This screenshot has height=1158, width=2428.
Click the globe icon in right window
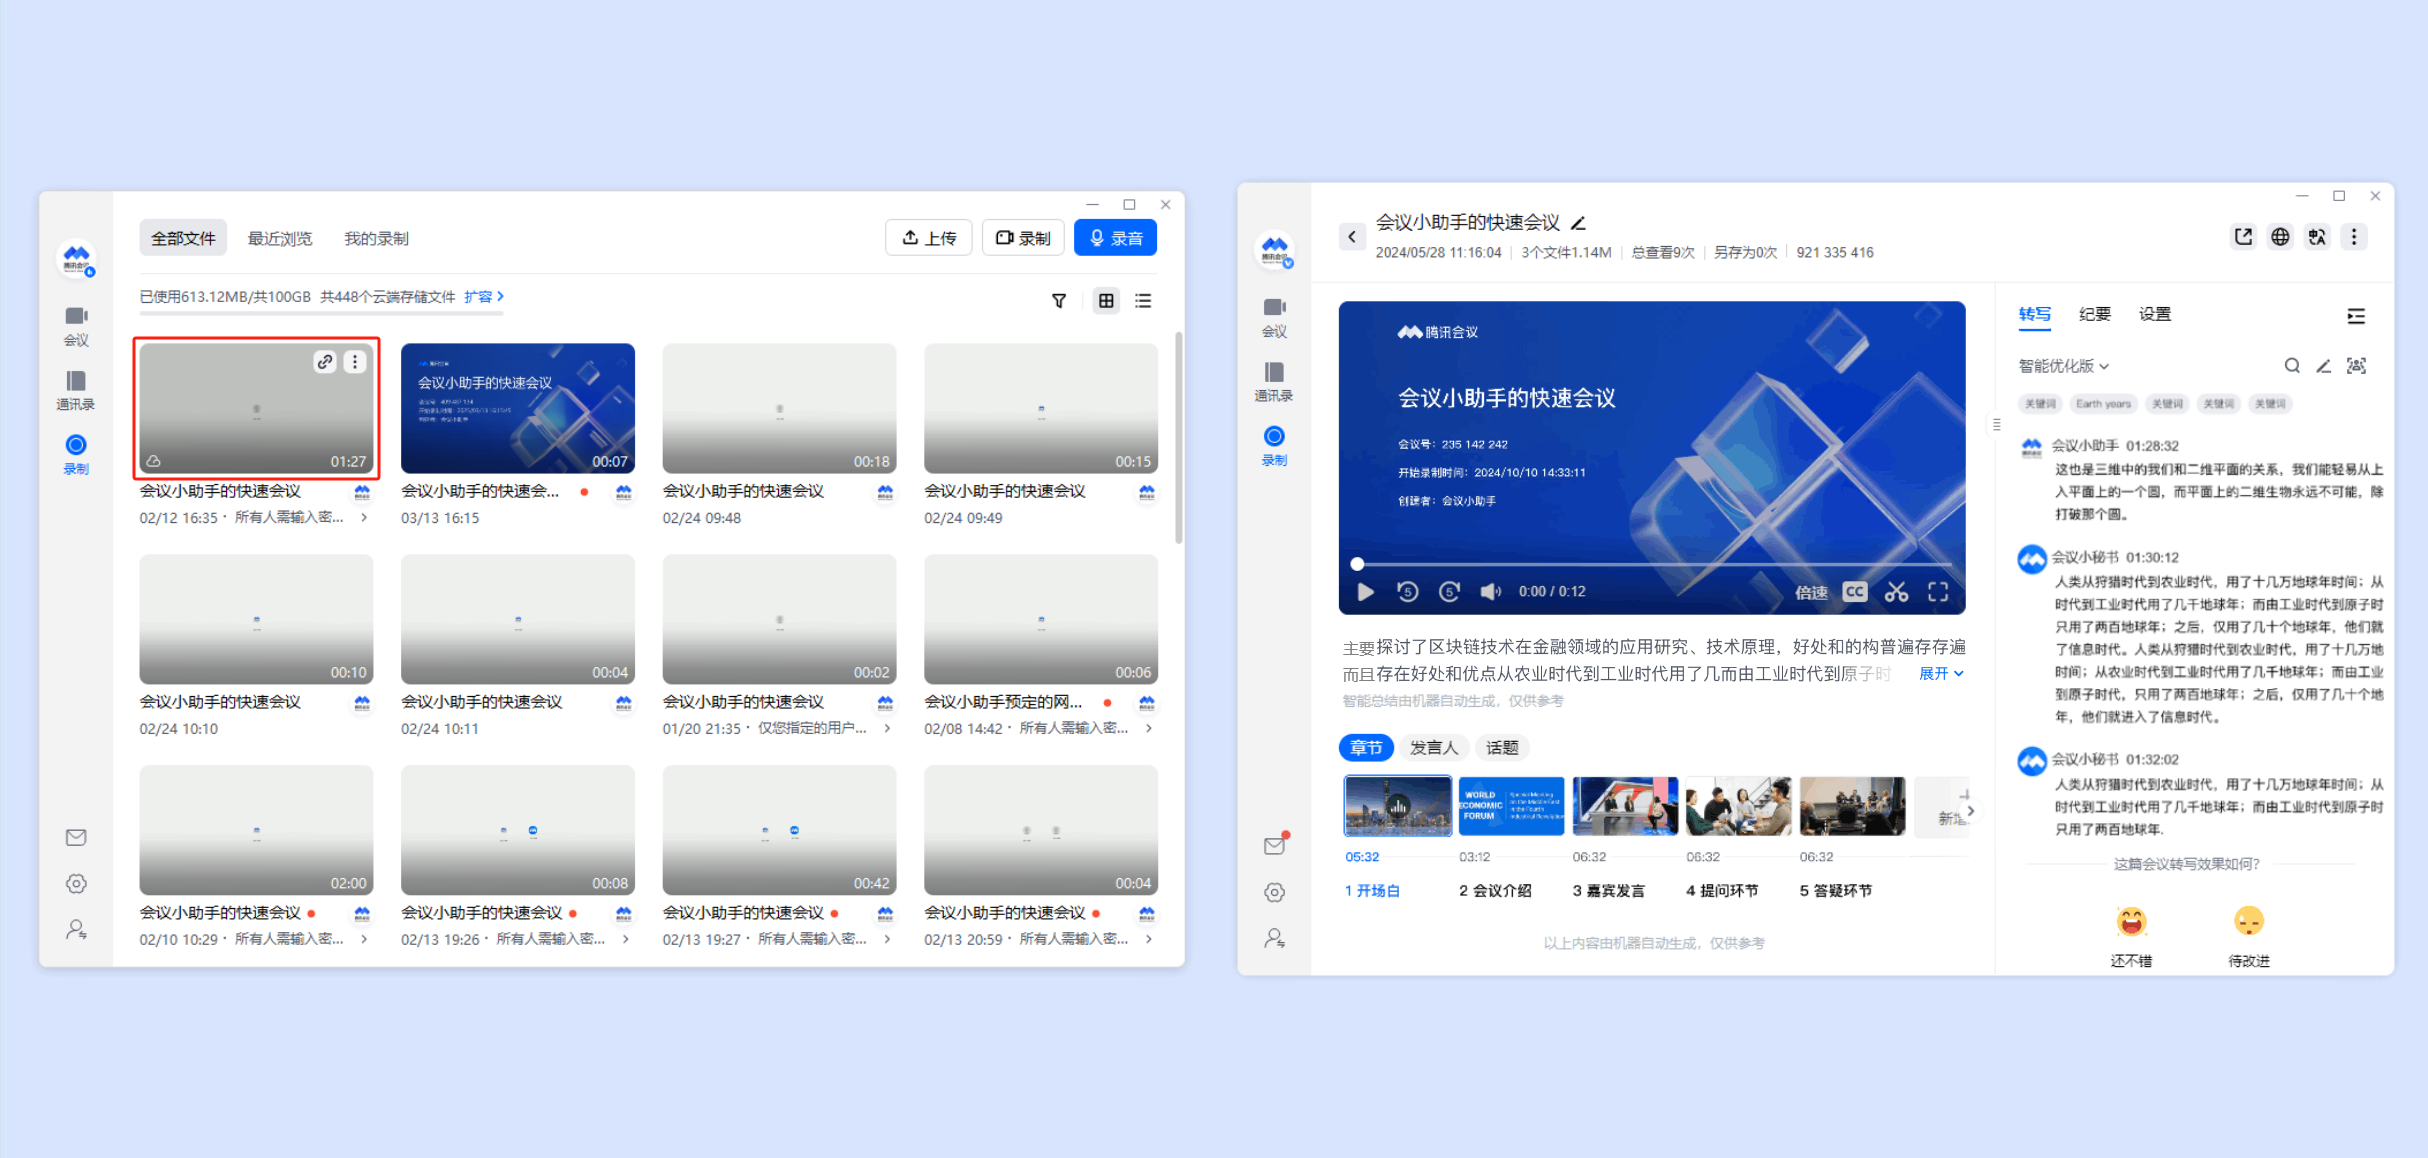click(x=2280, y=237)
